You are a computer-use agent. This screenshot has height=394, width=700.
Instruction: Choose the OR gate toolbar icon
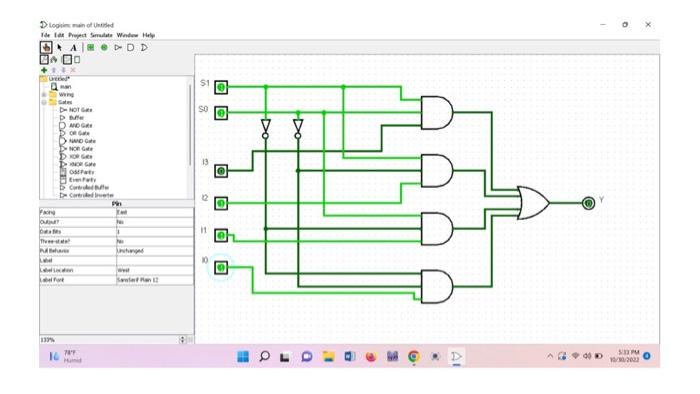144,47
